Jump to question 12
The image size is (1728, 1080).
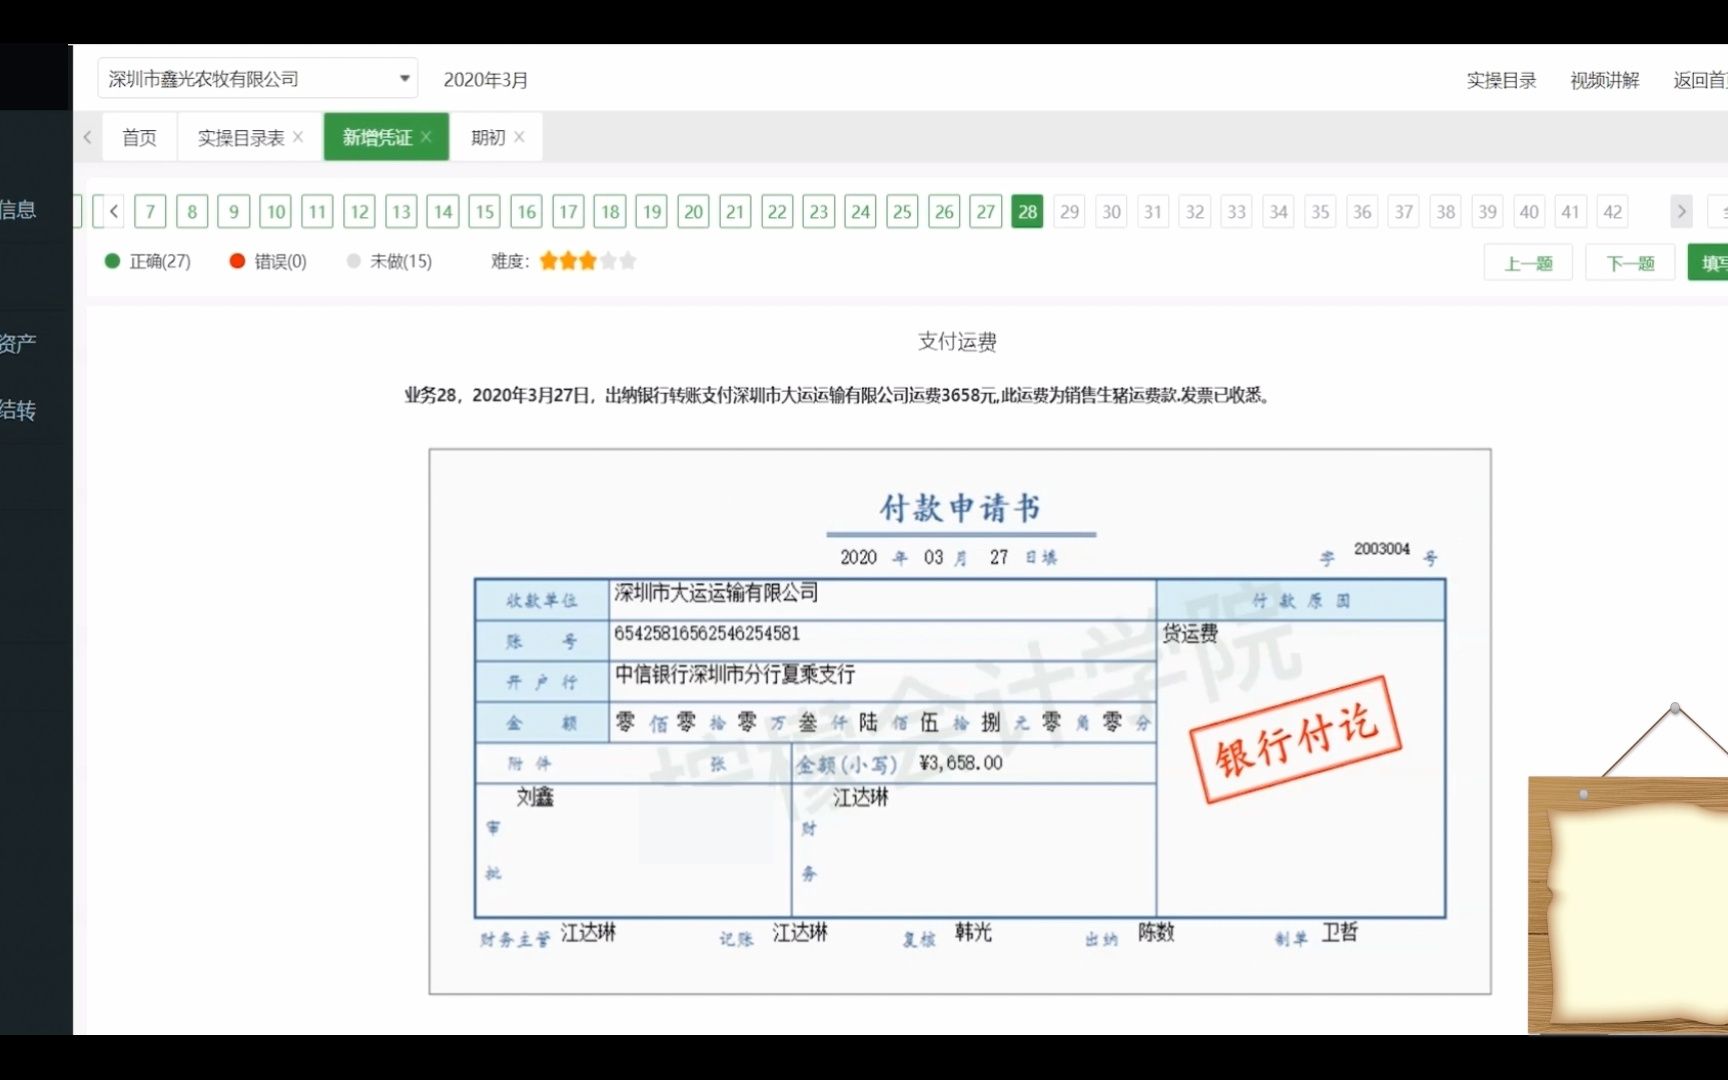tap(359, 211)
